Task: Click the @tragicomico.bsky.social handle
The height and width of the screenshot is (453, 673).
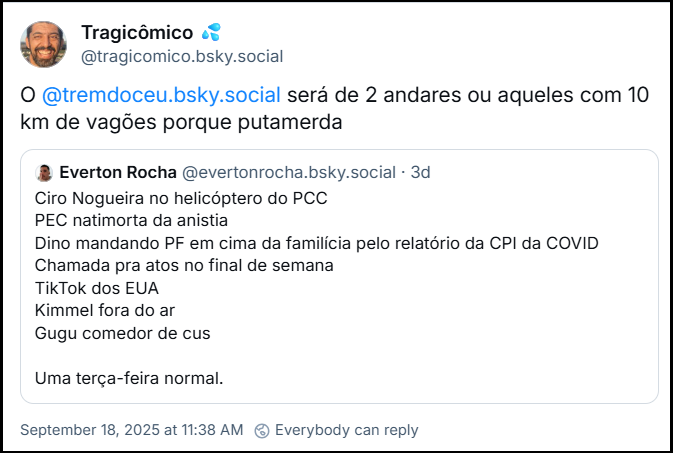Action: tap(182, 56)
